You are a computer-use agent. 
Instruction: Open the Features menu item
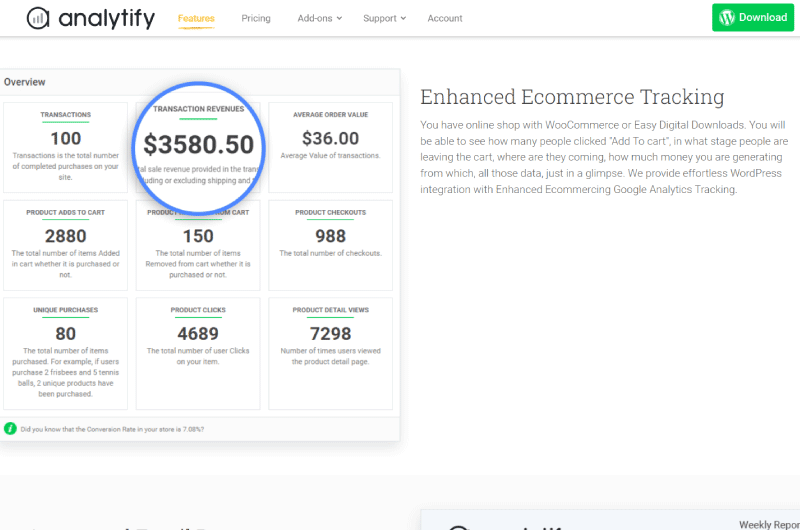(196, 18)
